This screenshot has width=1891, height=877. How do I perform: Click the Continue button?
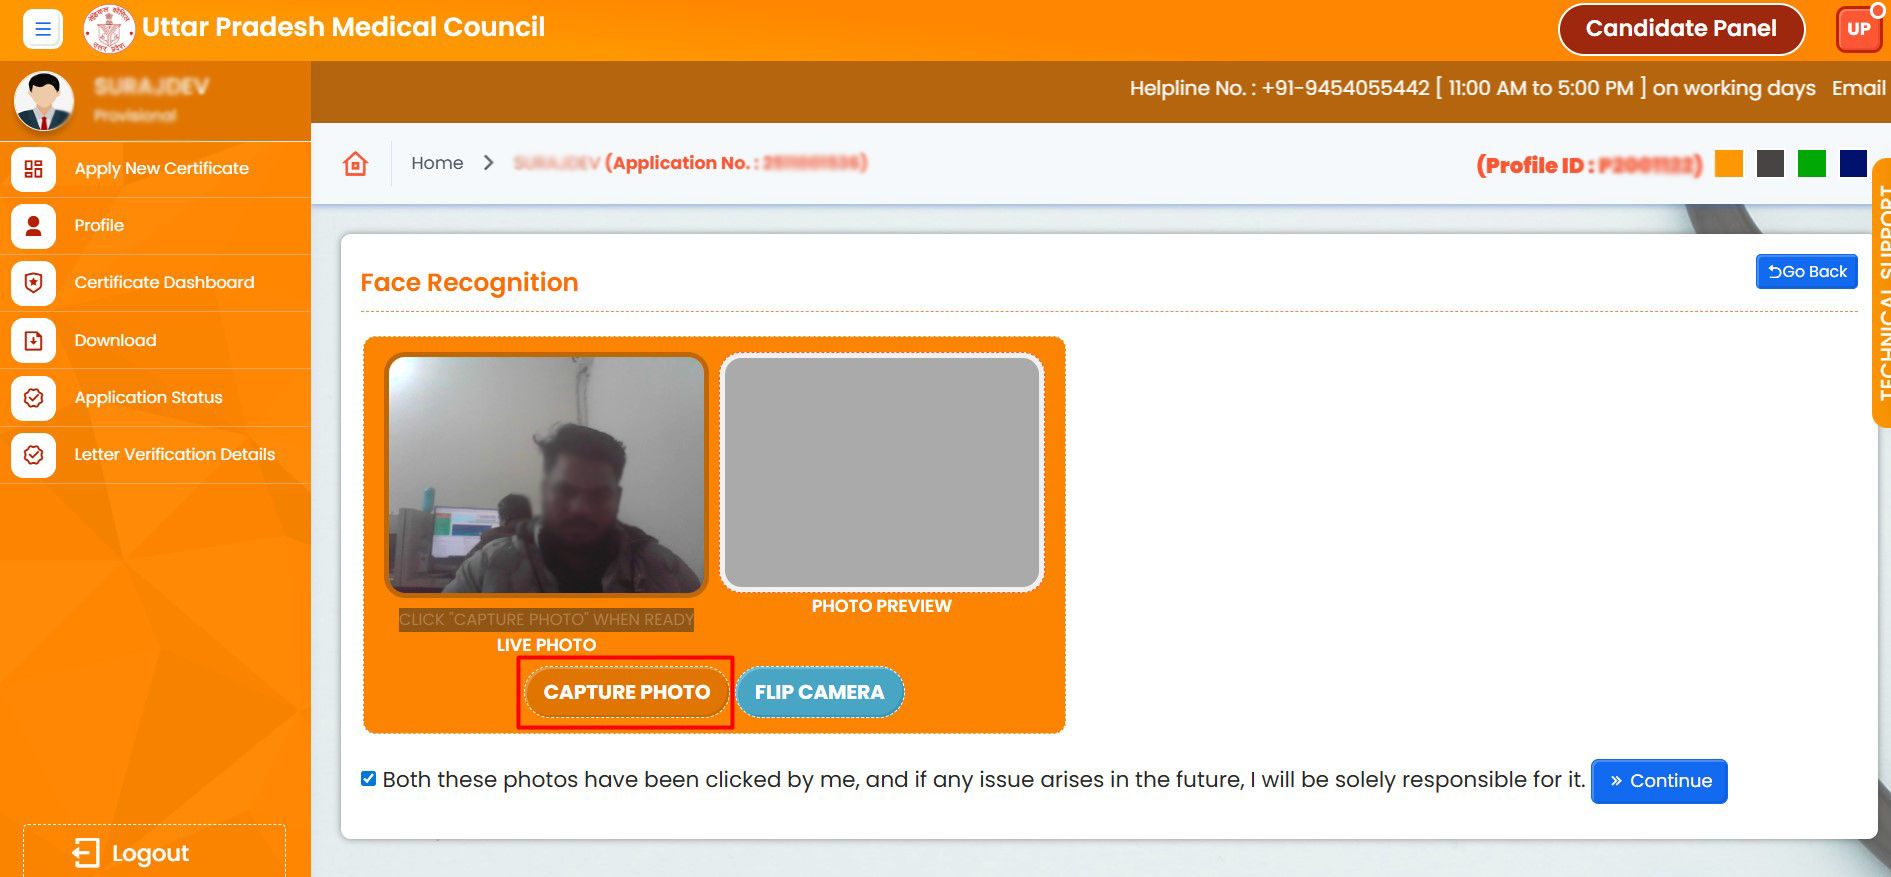pyautogui.click(x=1659, y=781)
